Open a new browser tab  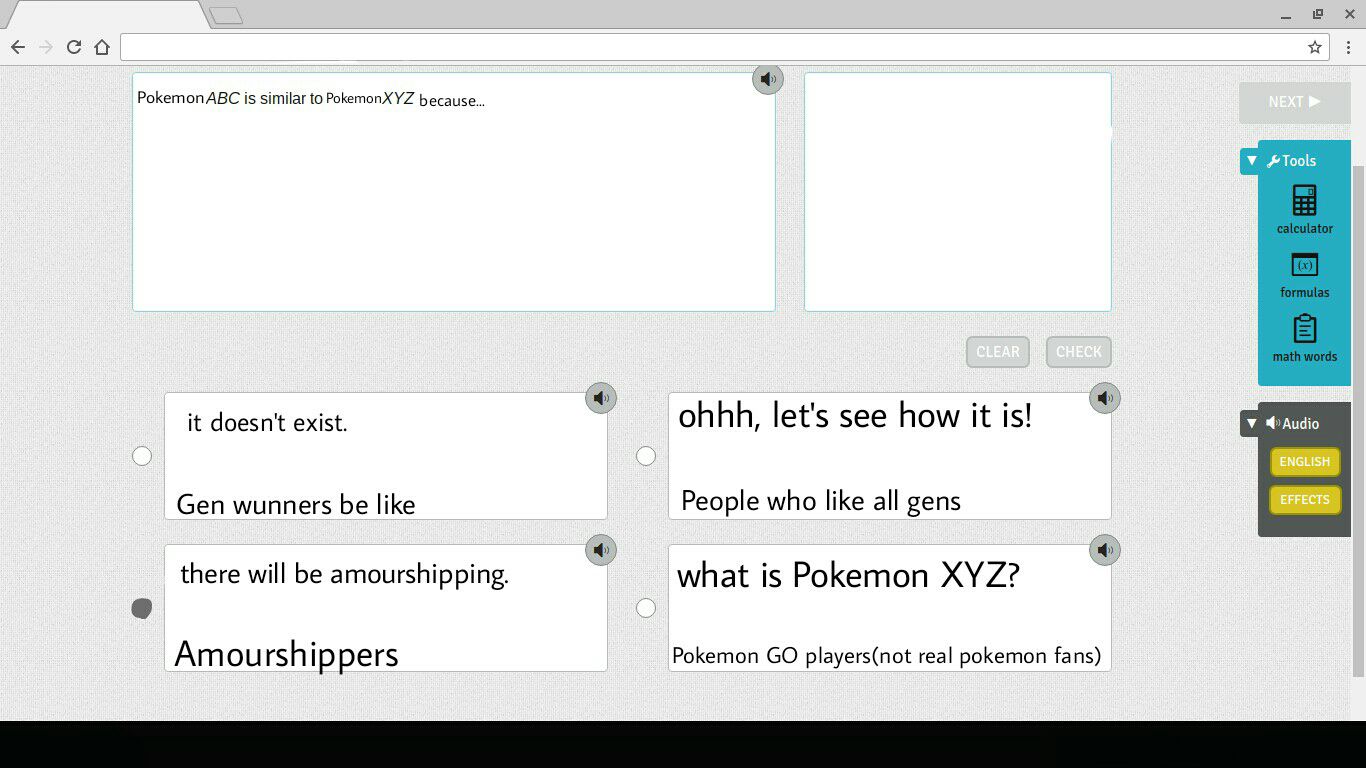tap(226, 16)
